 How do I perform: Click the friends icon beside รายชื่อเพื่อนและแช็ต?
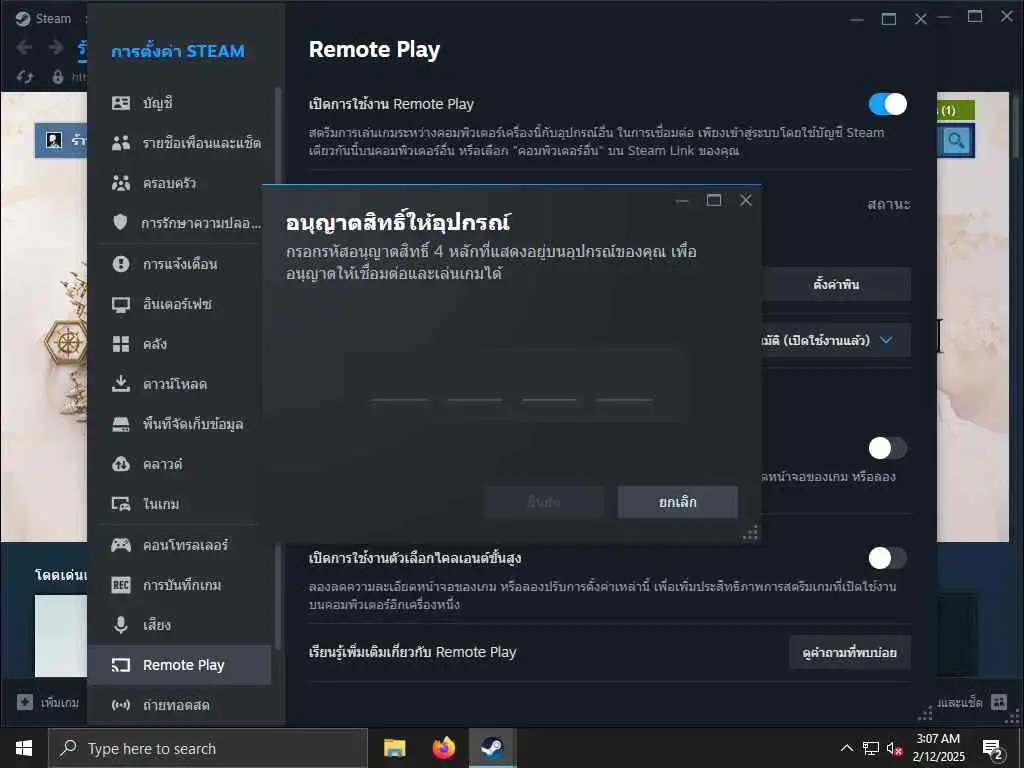click(121, 143)
